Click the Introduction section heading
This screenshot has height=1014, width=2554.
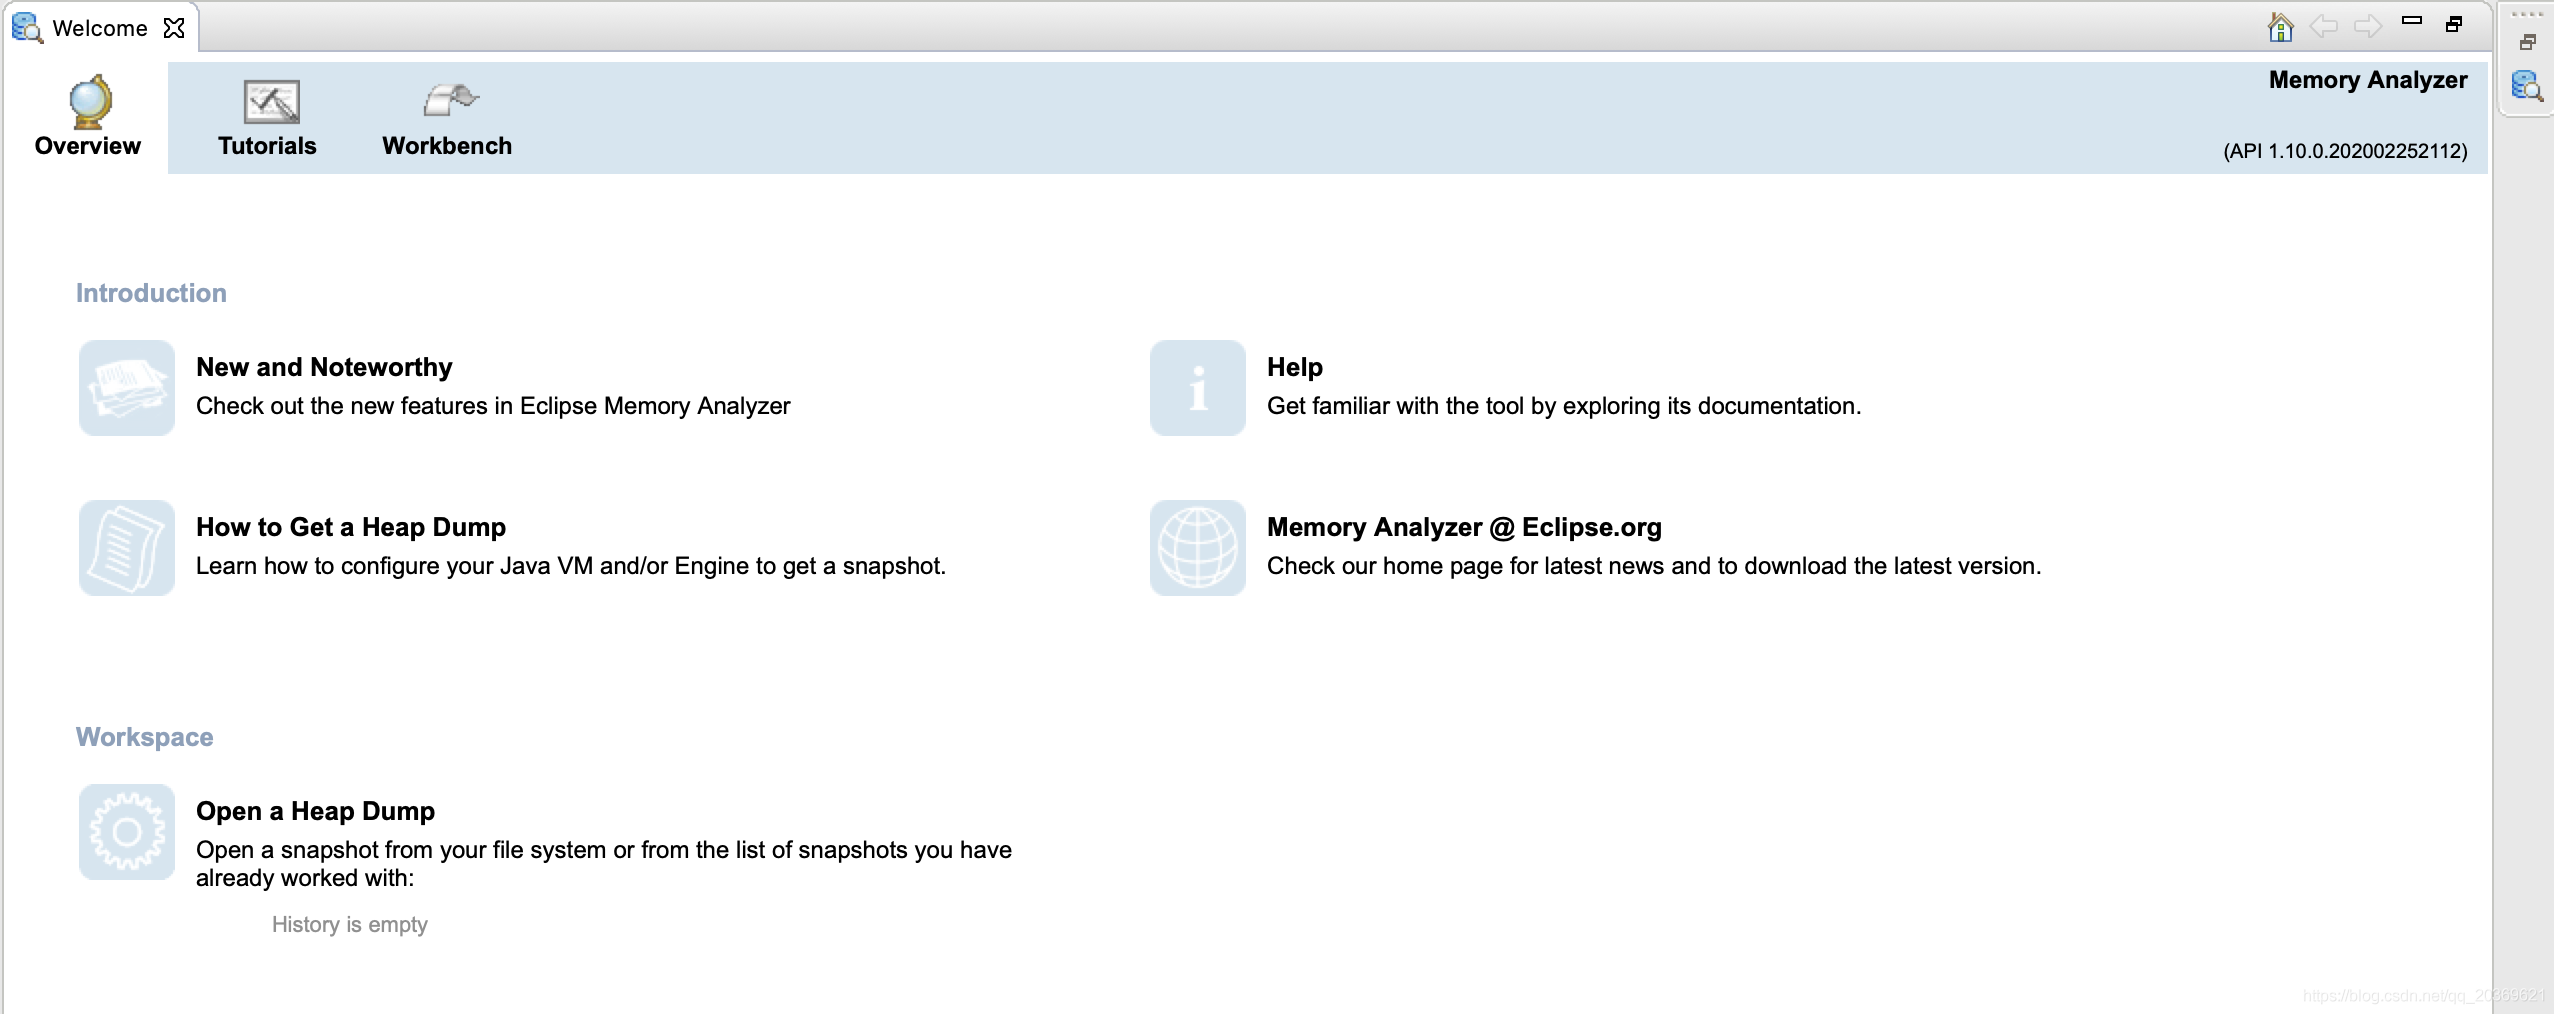(151, 293)
